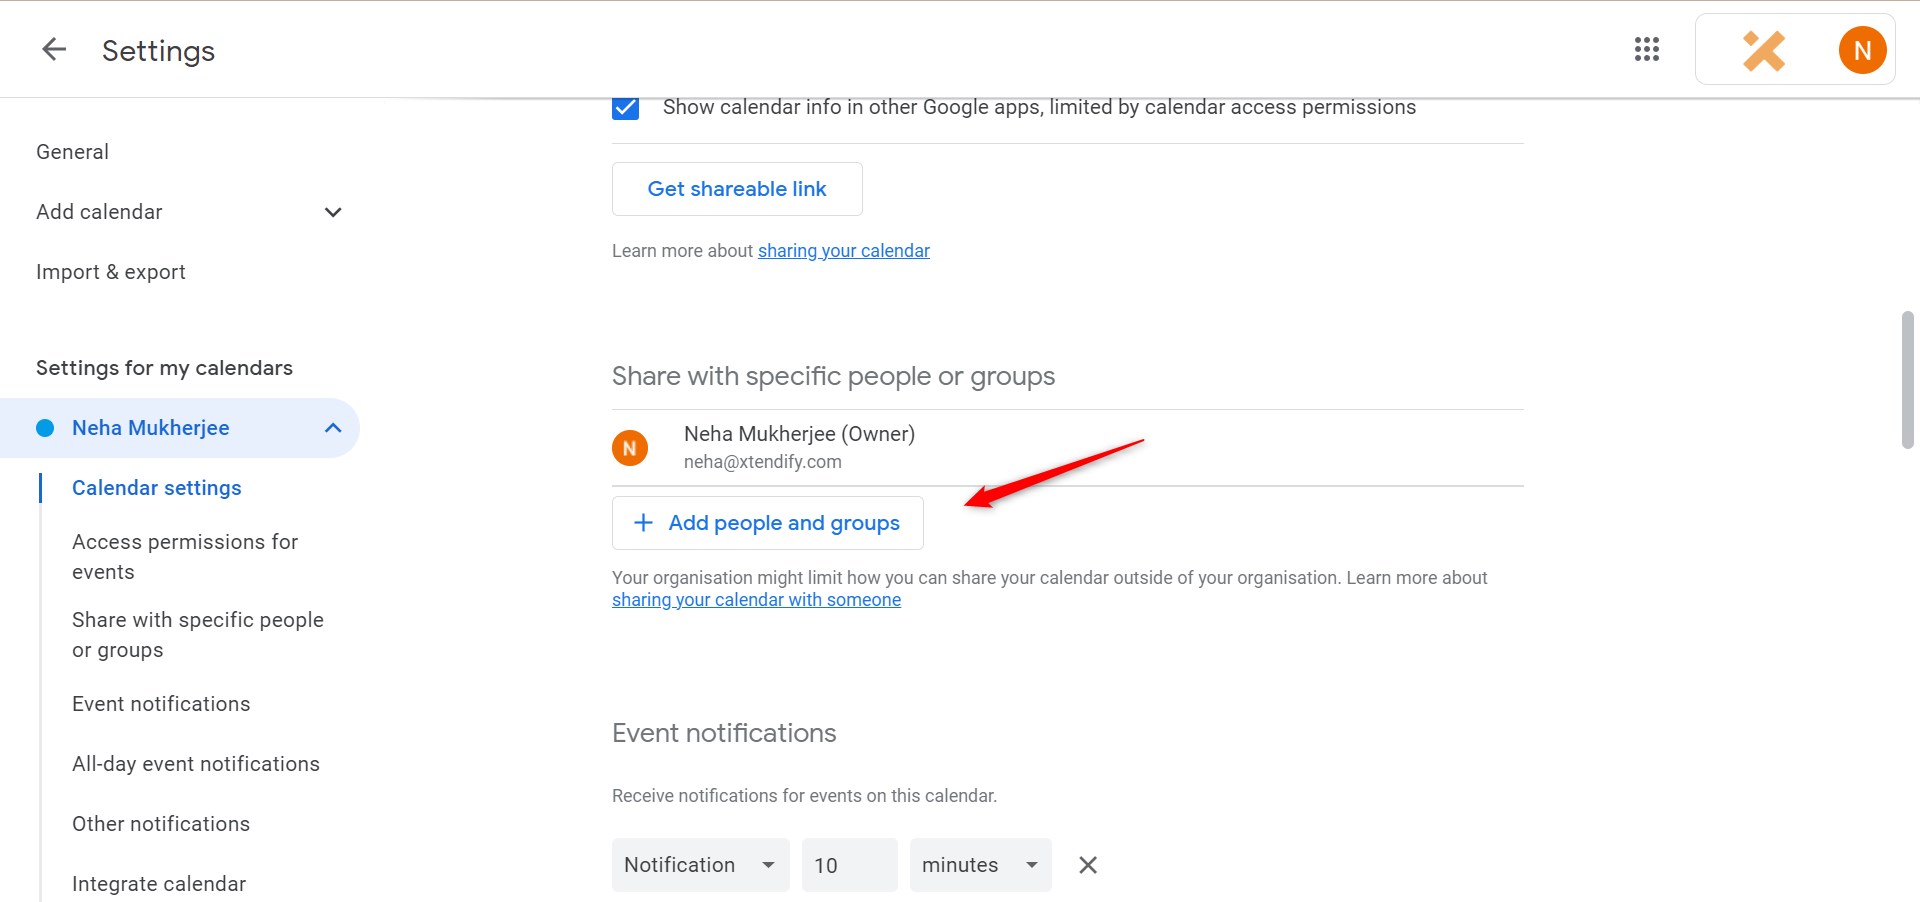Open the account menu via the N avatar
The height and width of the screenshot is (902, 1920).
point(1861,49)
